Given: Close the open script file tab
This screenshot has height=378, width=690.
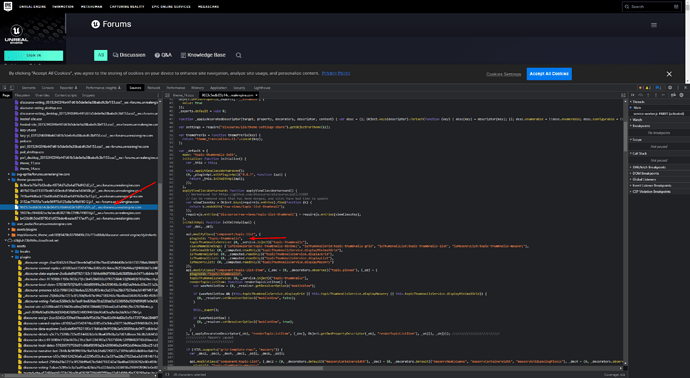Looking at the screenshot, I should click(256, 95).
